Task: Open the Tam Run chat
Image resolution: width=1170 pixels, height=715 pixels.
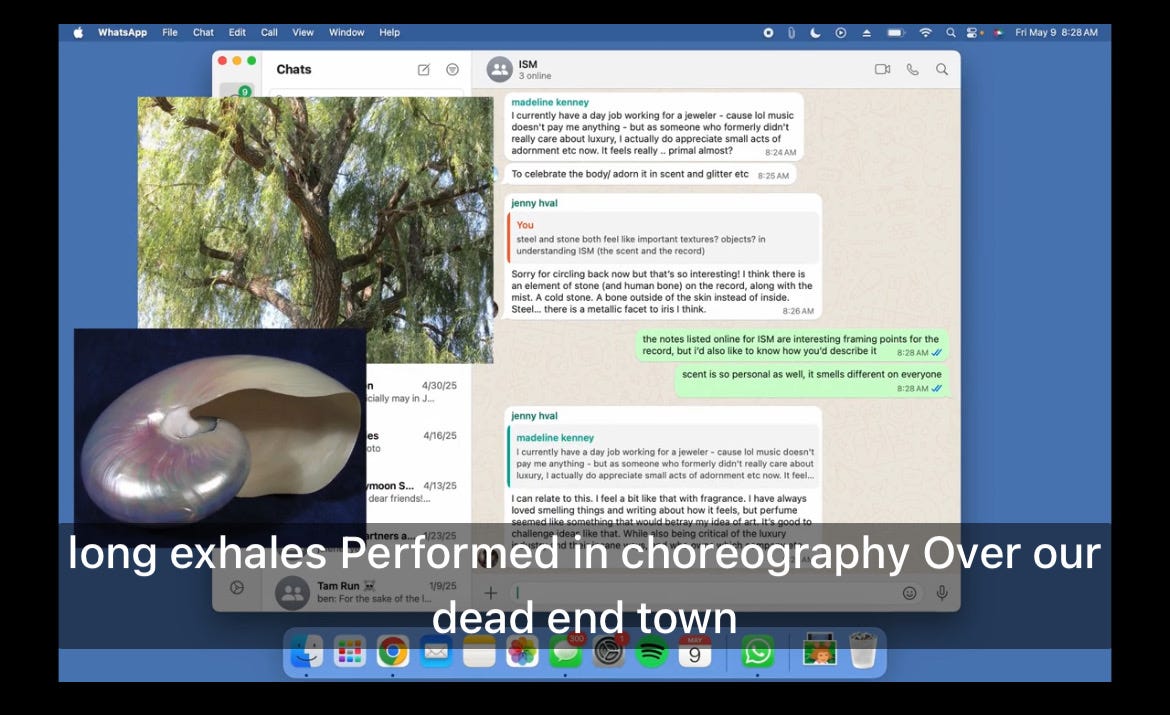Action: click(x=366, y=592)
